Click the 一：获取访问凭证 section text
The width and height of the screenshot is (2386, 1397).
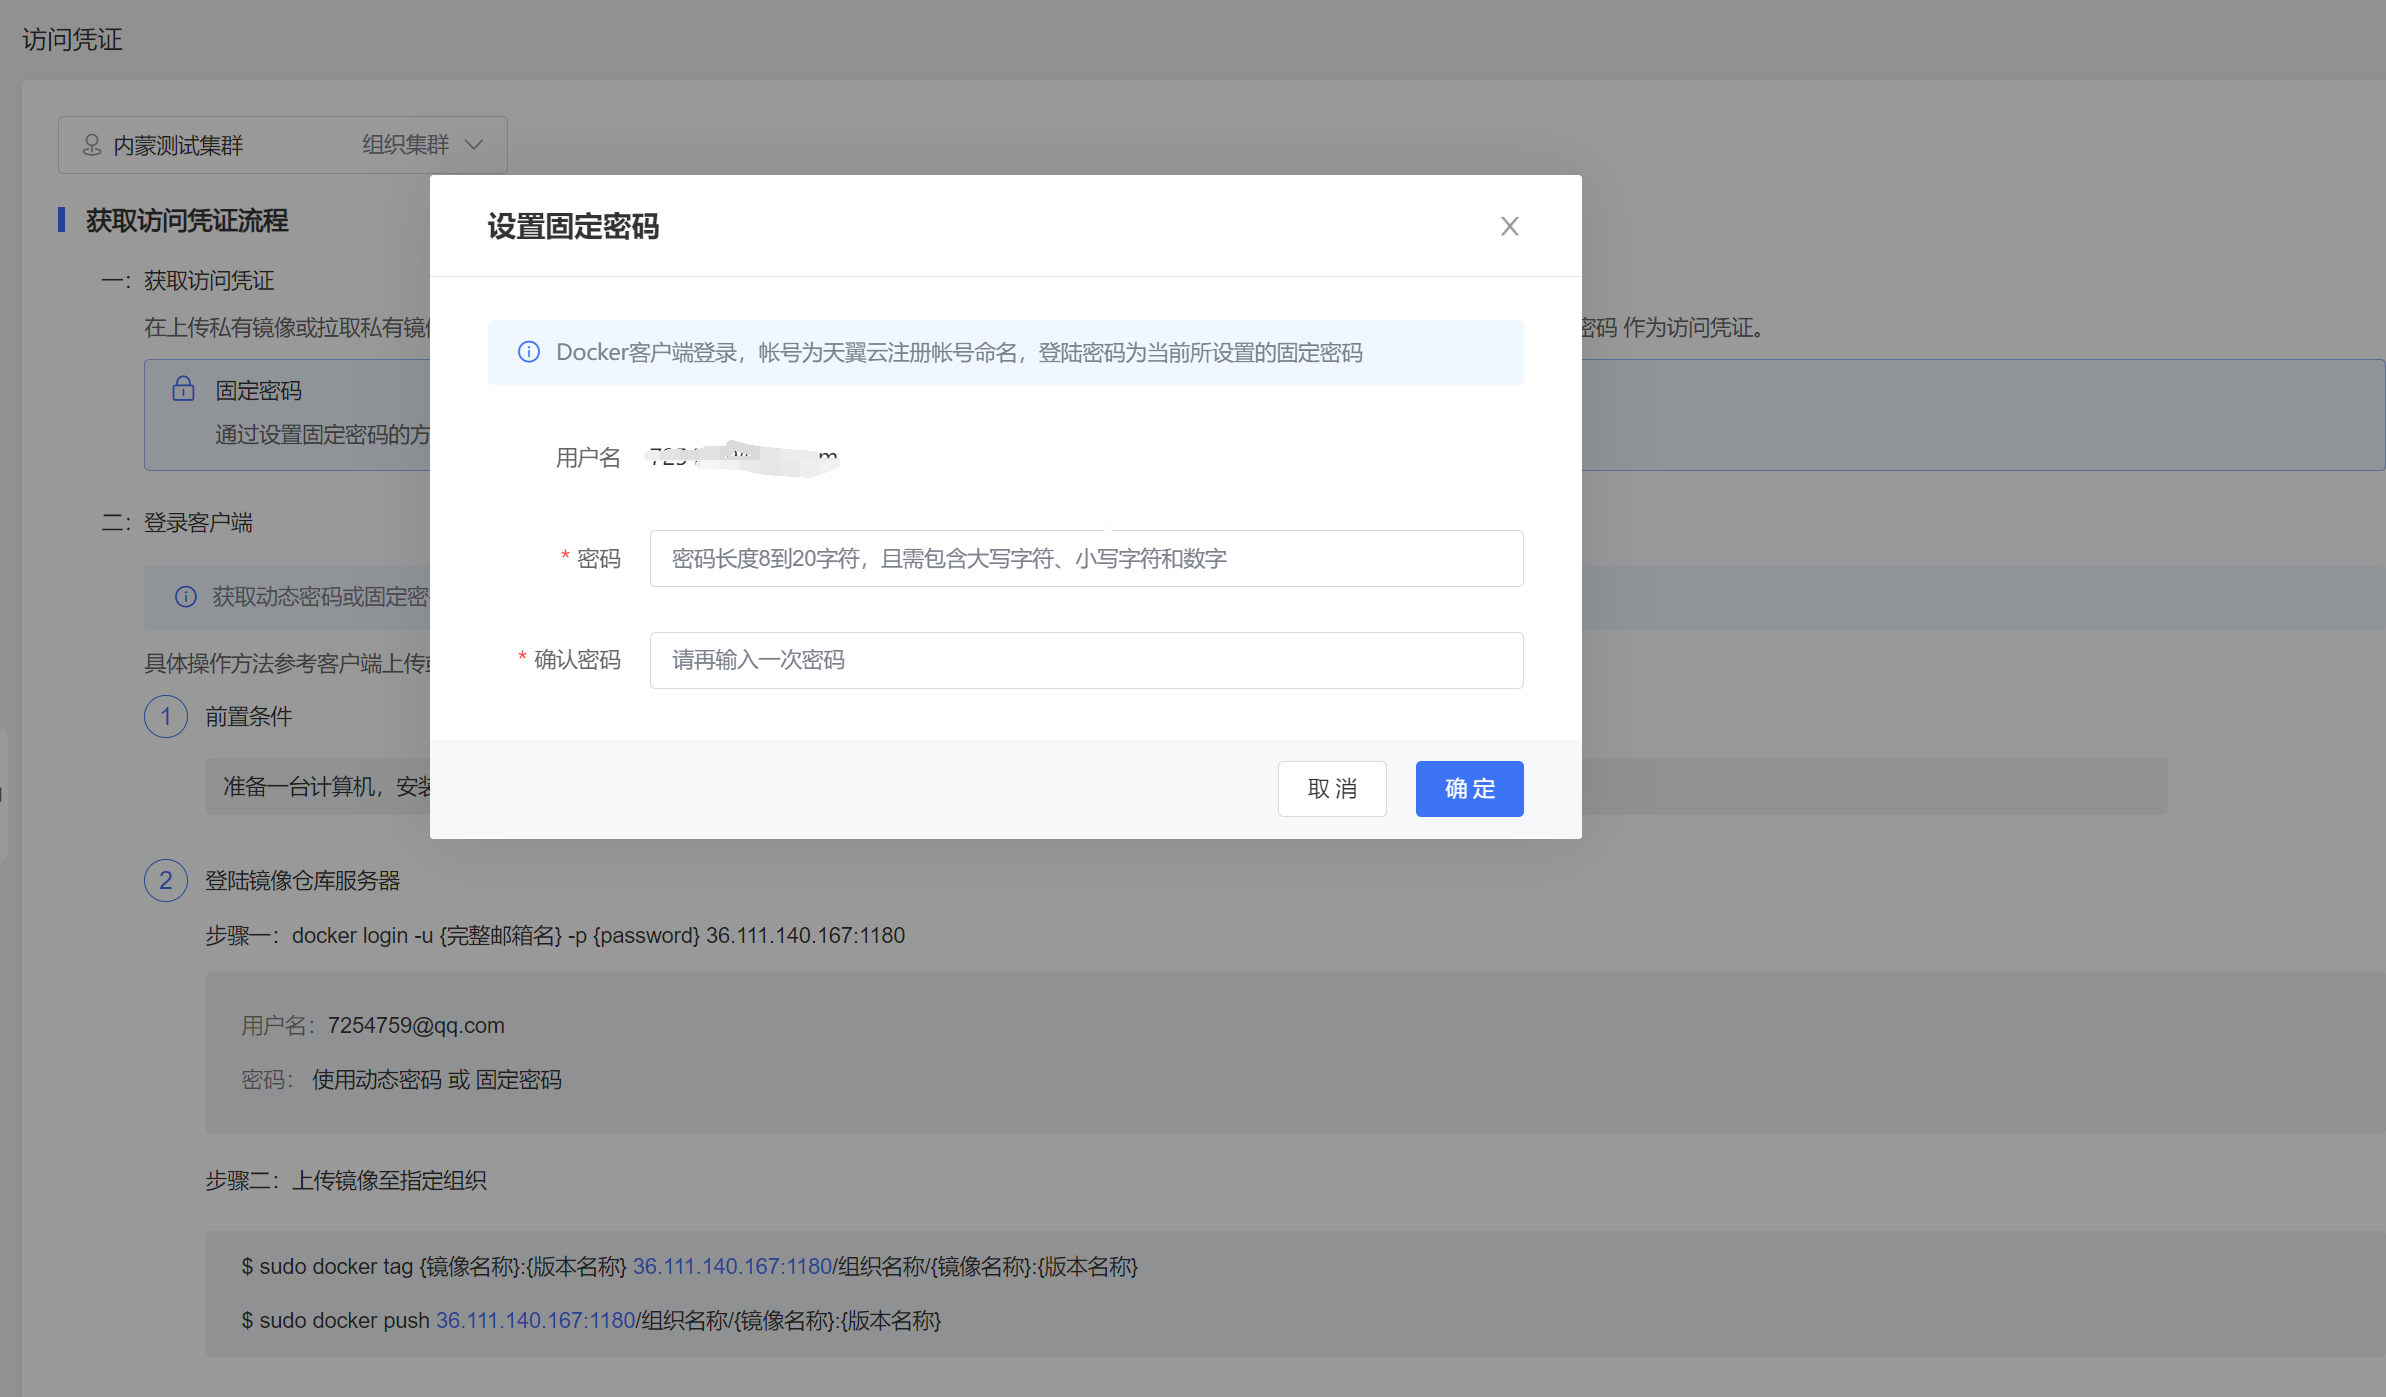(x=188, y=281)
